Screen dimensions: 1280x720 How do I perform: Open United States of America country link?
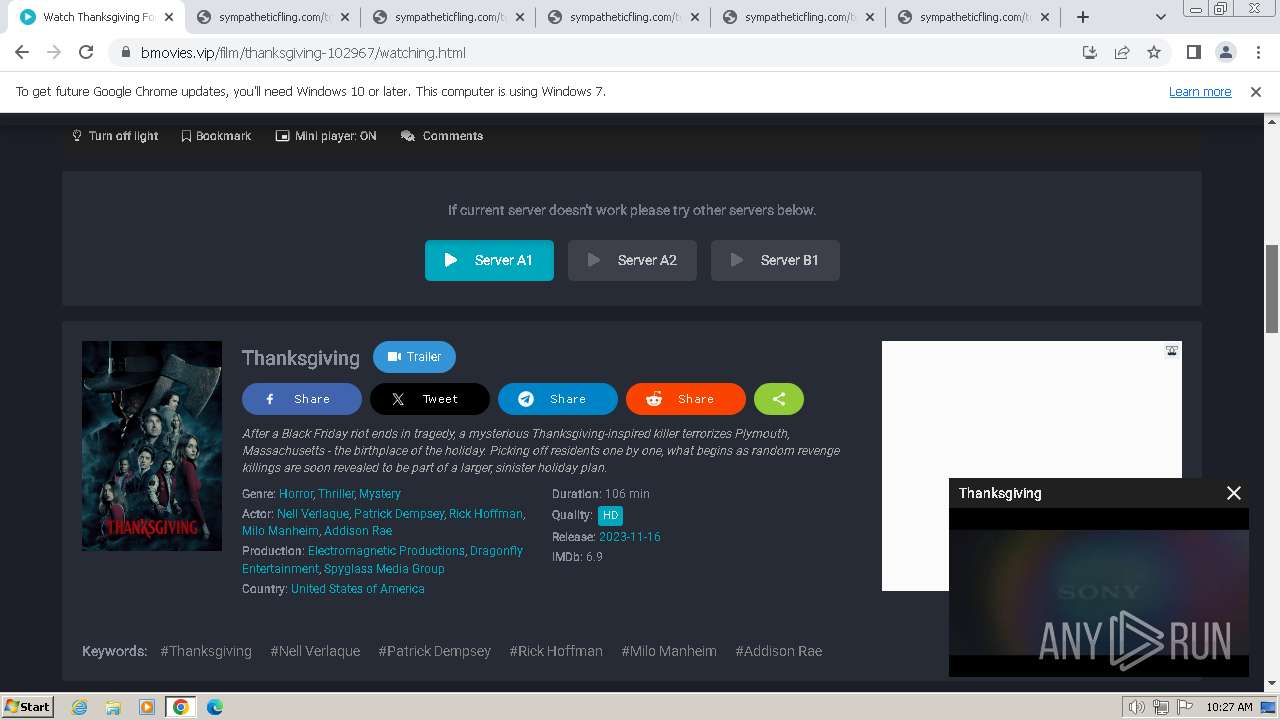point(358,589)
